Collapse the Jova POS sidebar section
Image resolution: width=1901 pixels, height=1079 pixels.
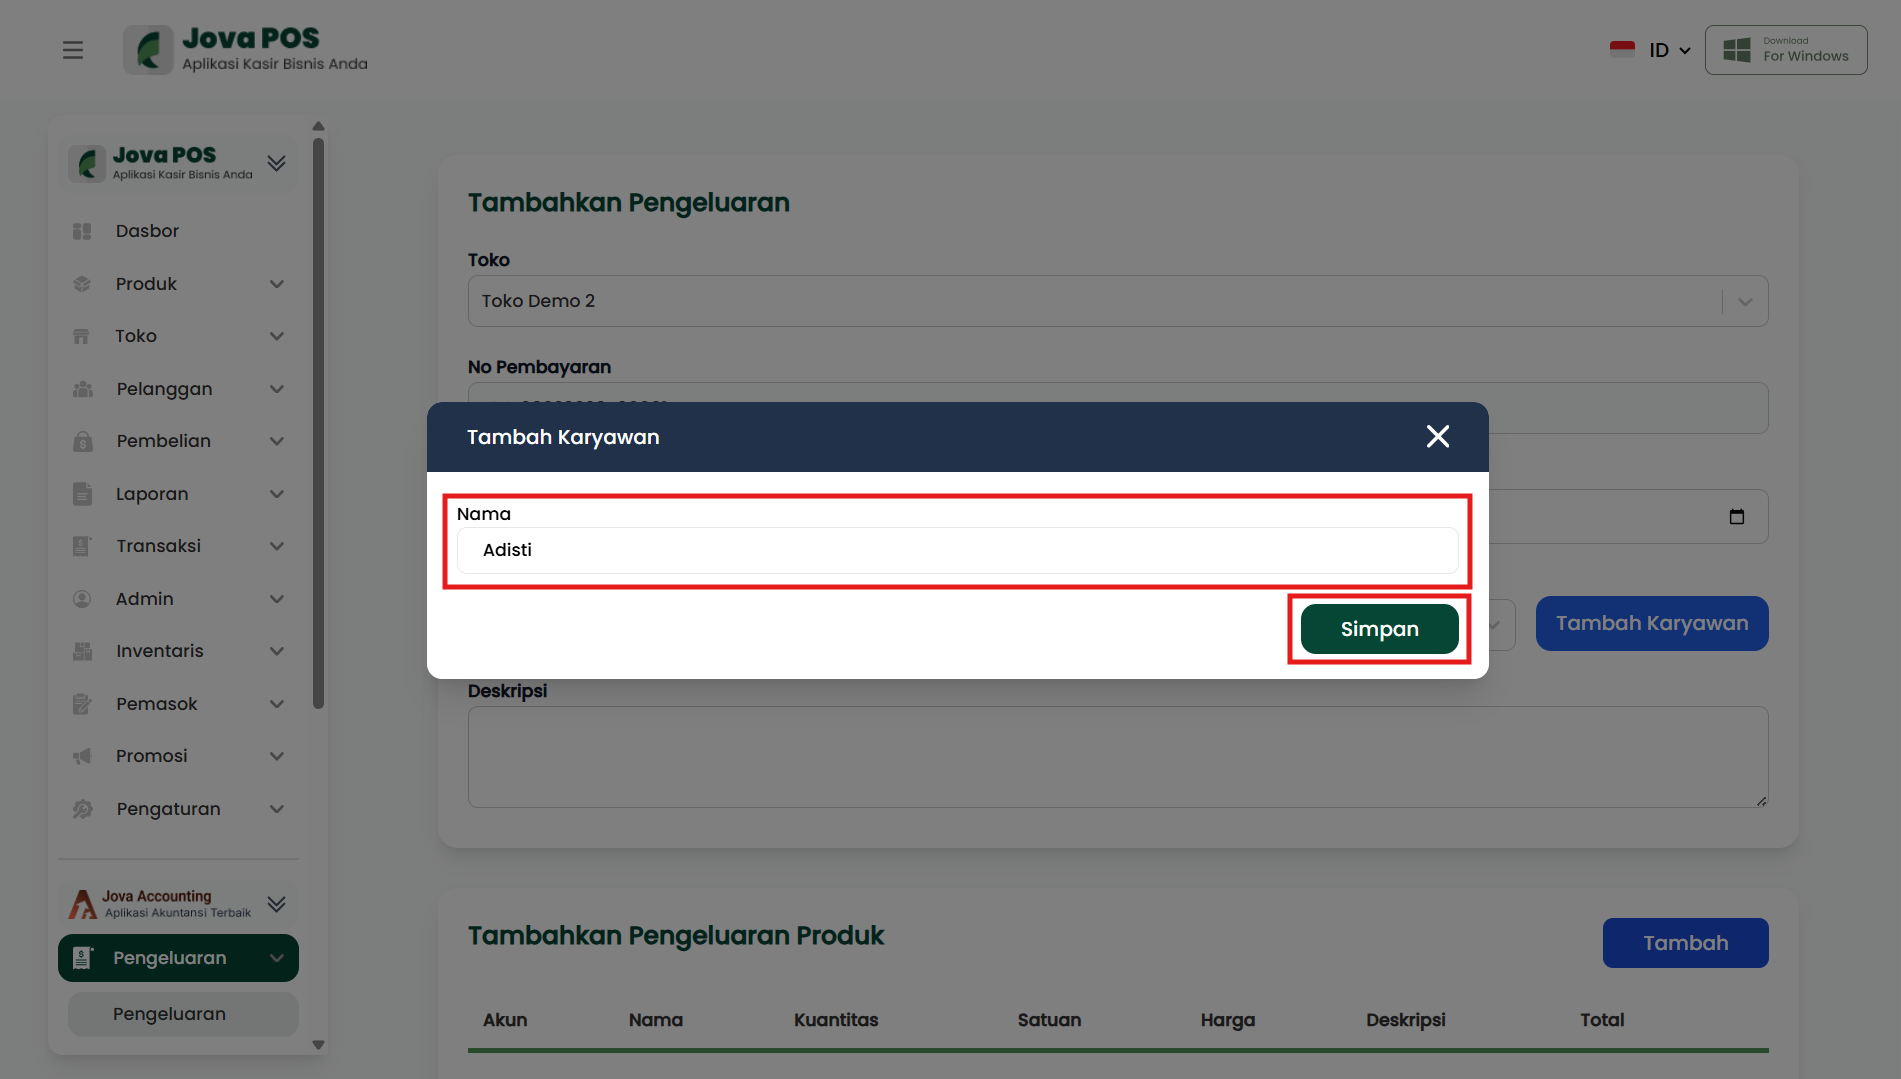click(x=276, y=163)
